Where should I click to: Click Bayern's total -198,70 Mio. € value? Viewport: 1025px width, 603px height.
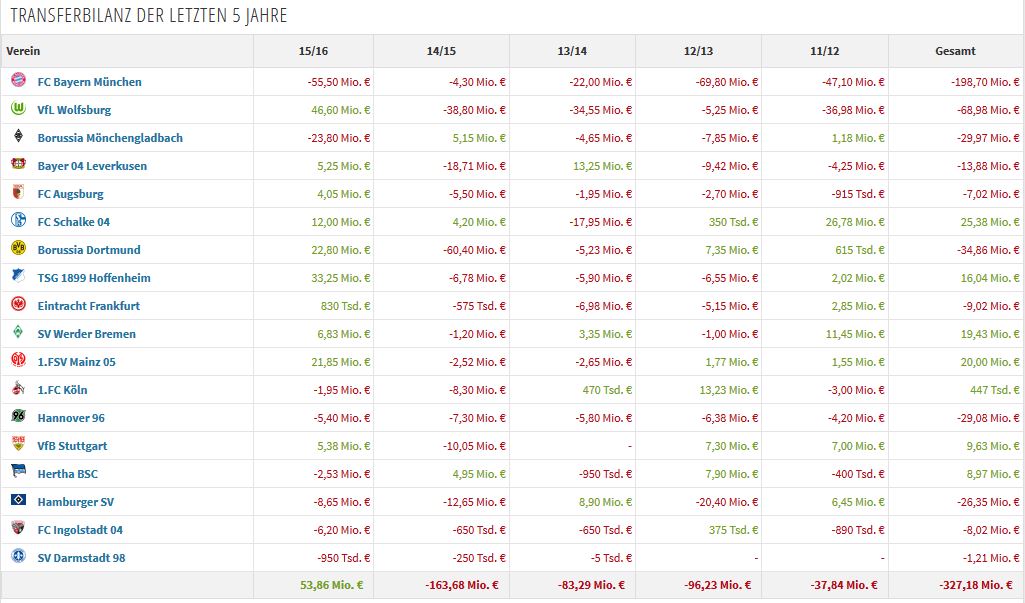click(985, 82)
